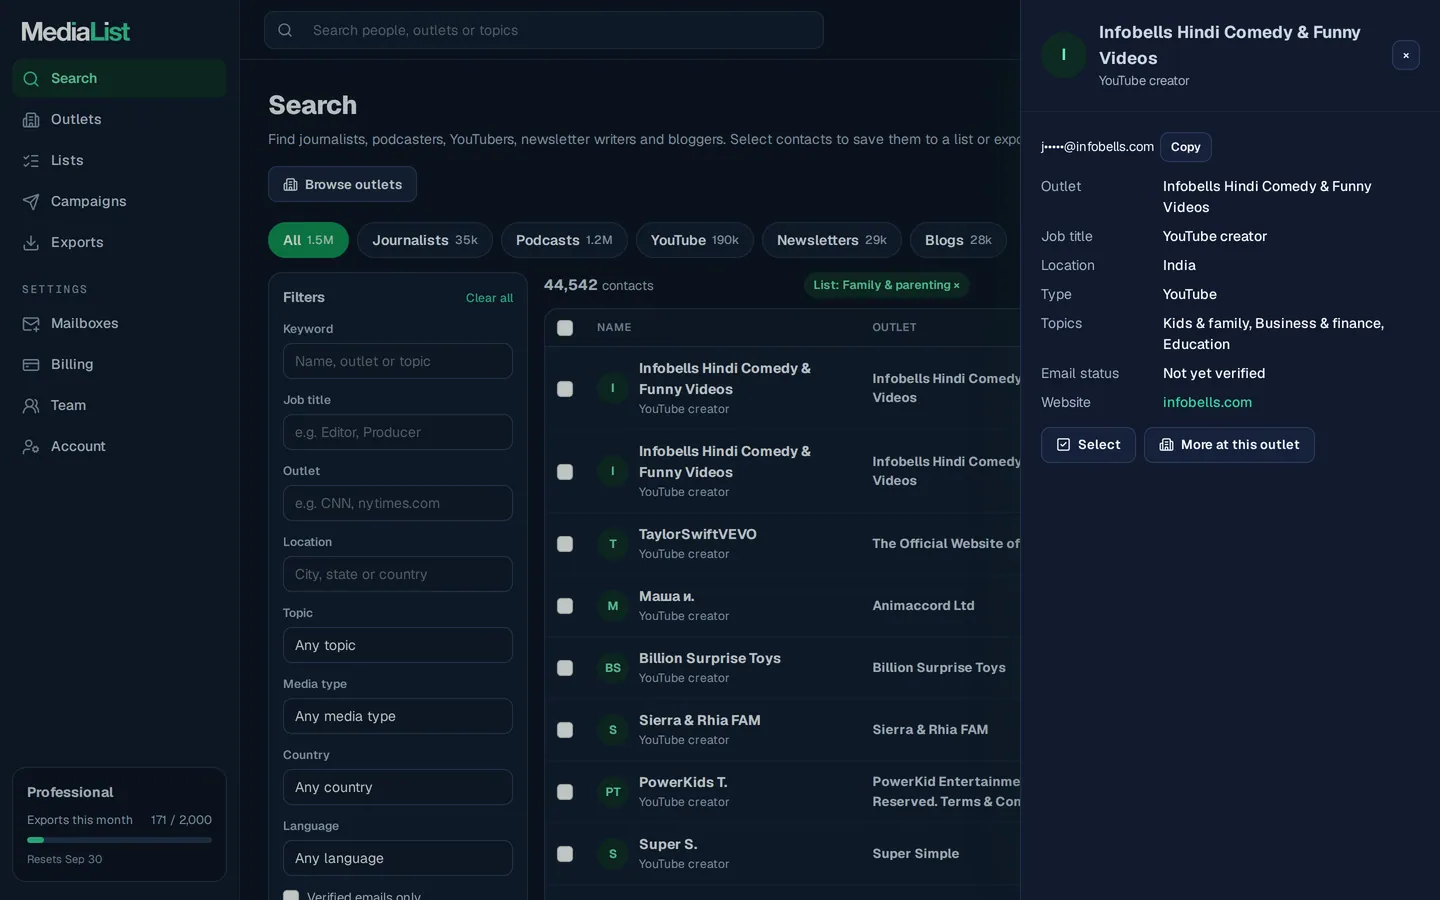Open Campaigns paper-plane icon
This screenshot has height=900, width=1440.
point(31,201)
